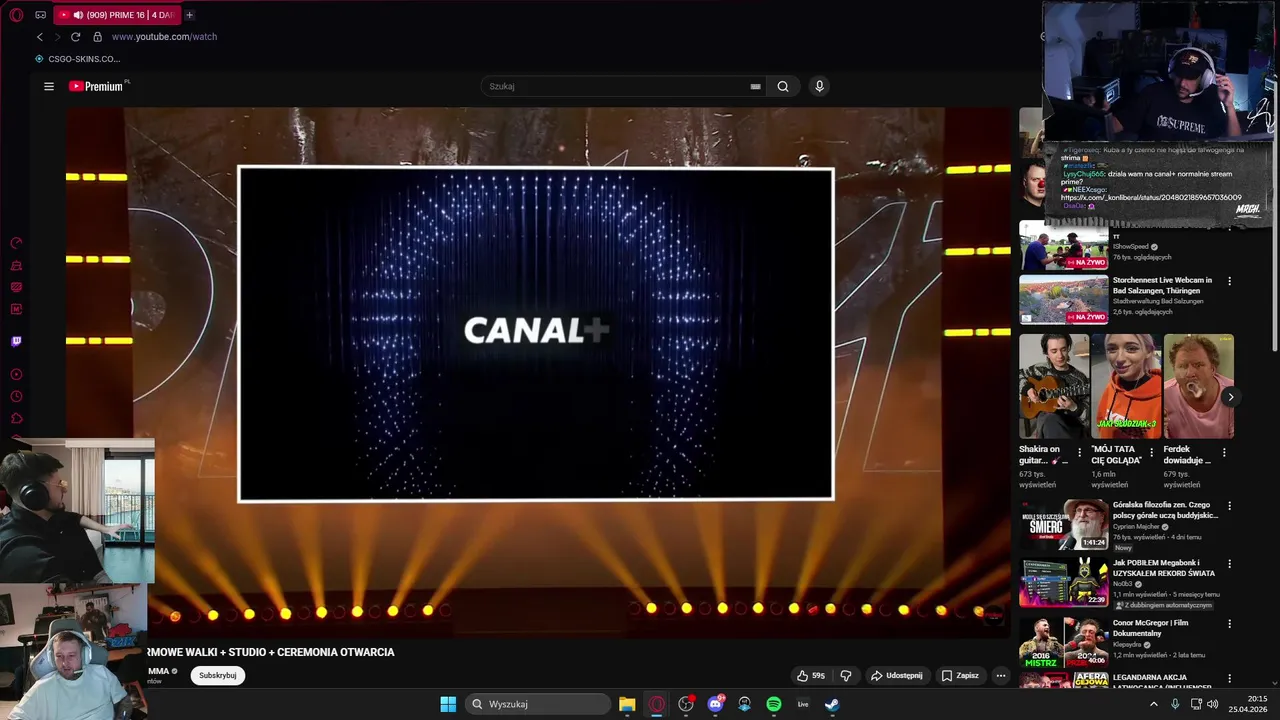Open the Opera GX Corner gamepad icon
1280x720 pixels.
click(x=40, y=15)
